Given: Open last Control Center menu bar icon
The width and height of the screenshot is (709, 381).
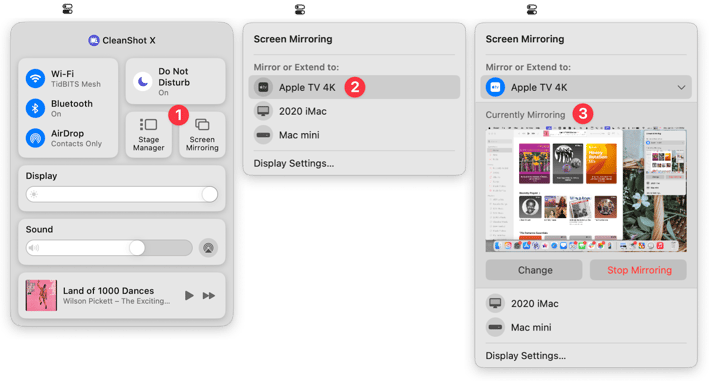Looking at the screenshot, I should coord(532,9).
